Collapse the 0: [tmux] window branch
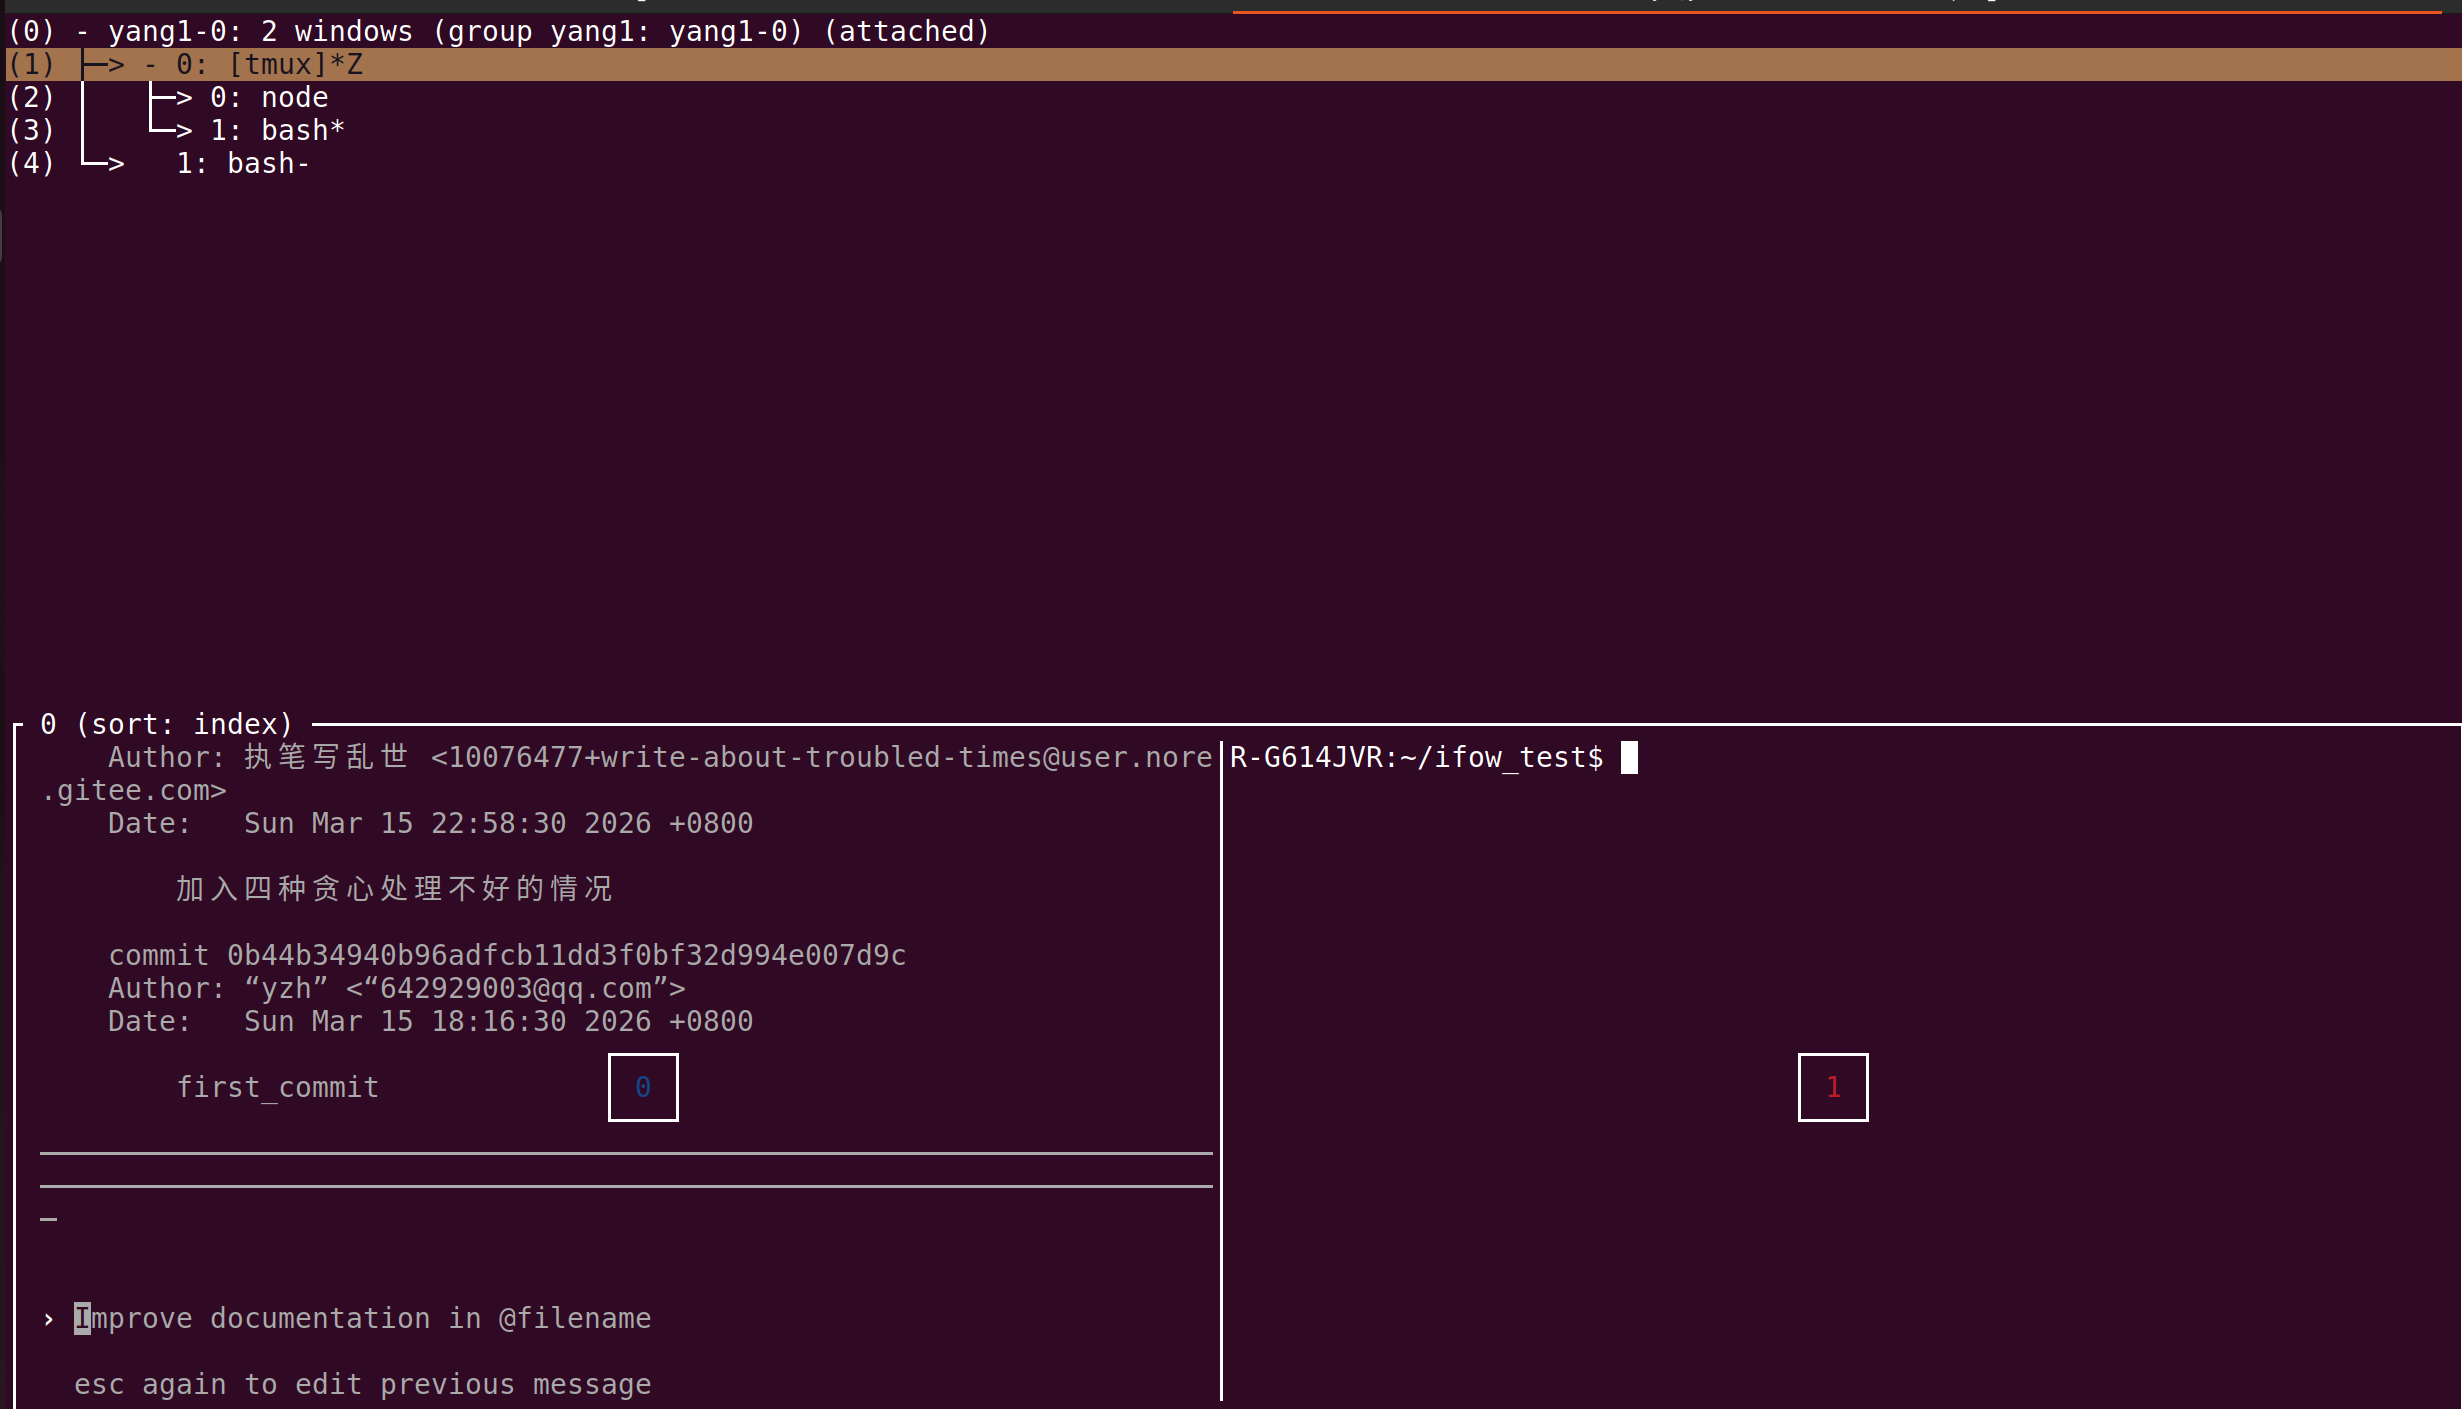 (x=150, y=65)
